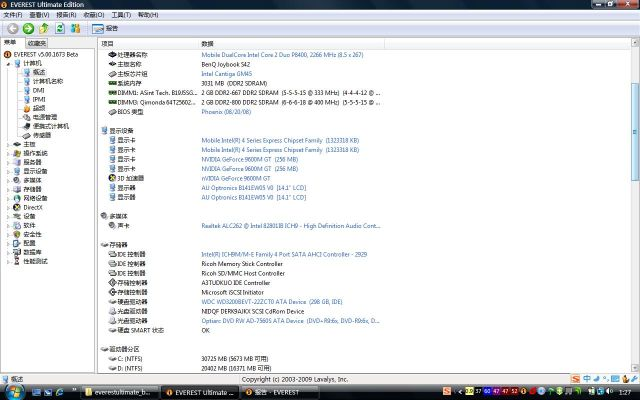Click the vertical scrollbar thumb
The width and height of the screenshot is (640, 400).
tap(635, 132)
